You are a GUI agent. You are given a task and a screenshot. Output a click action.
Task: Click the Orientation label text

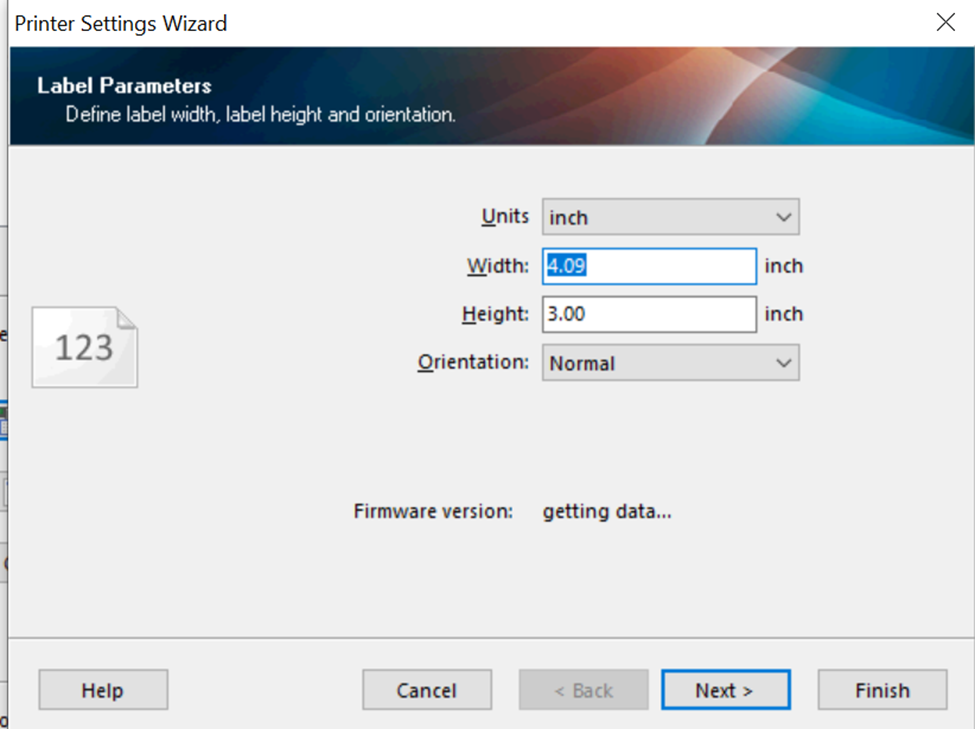click(x=472, y=362)
